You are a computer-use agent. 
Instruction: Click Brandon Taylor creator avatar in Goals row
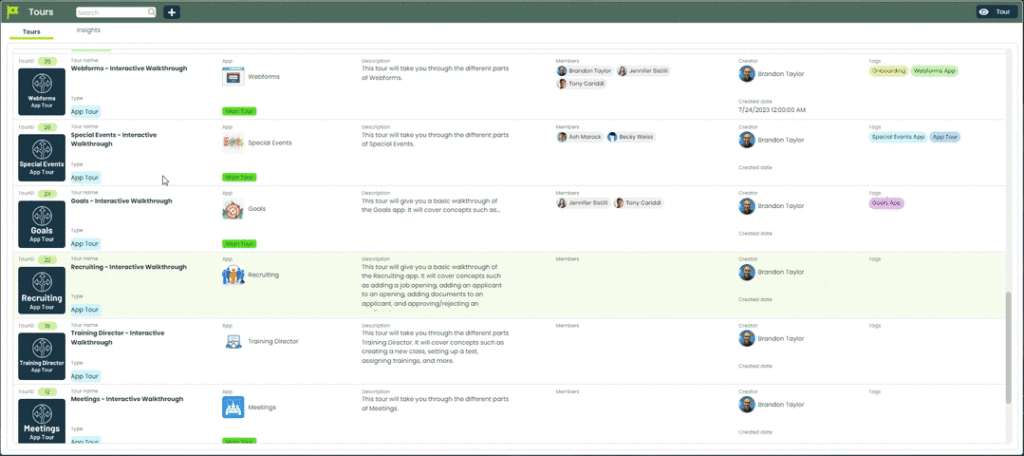point(746,206)
